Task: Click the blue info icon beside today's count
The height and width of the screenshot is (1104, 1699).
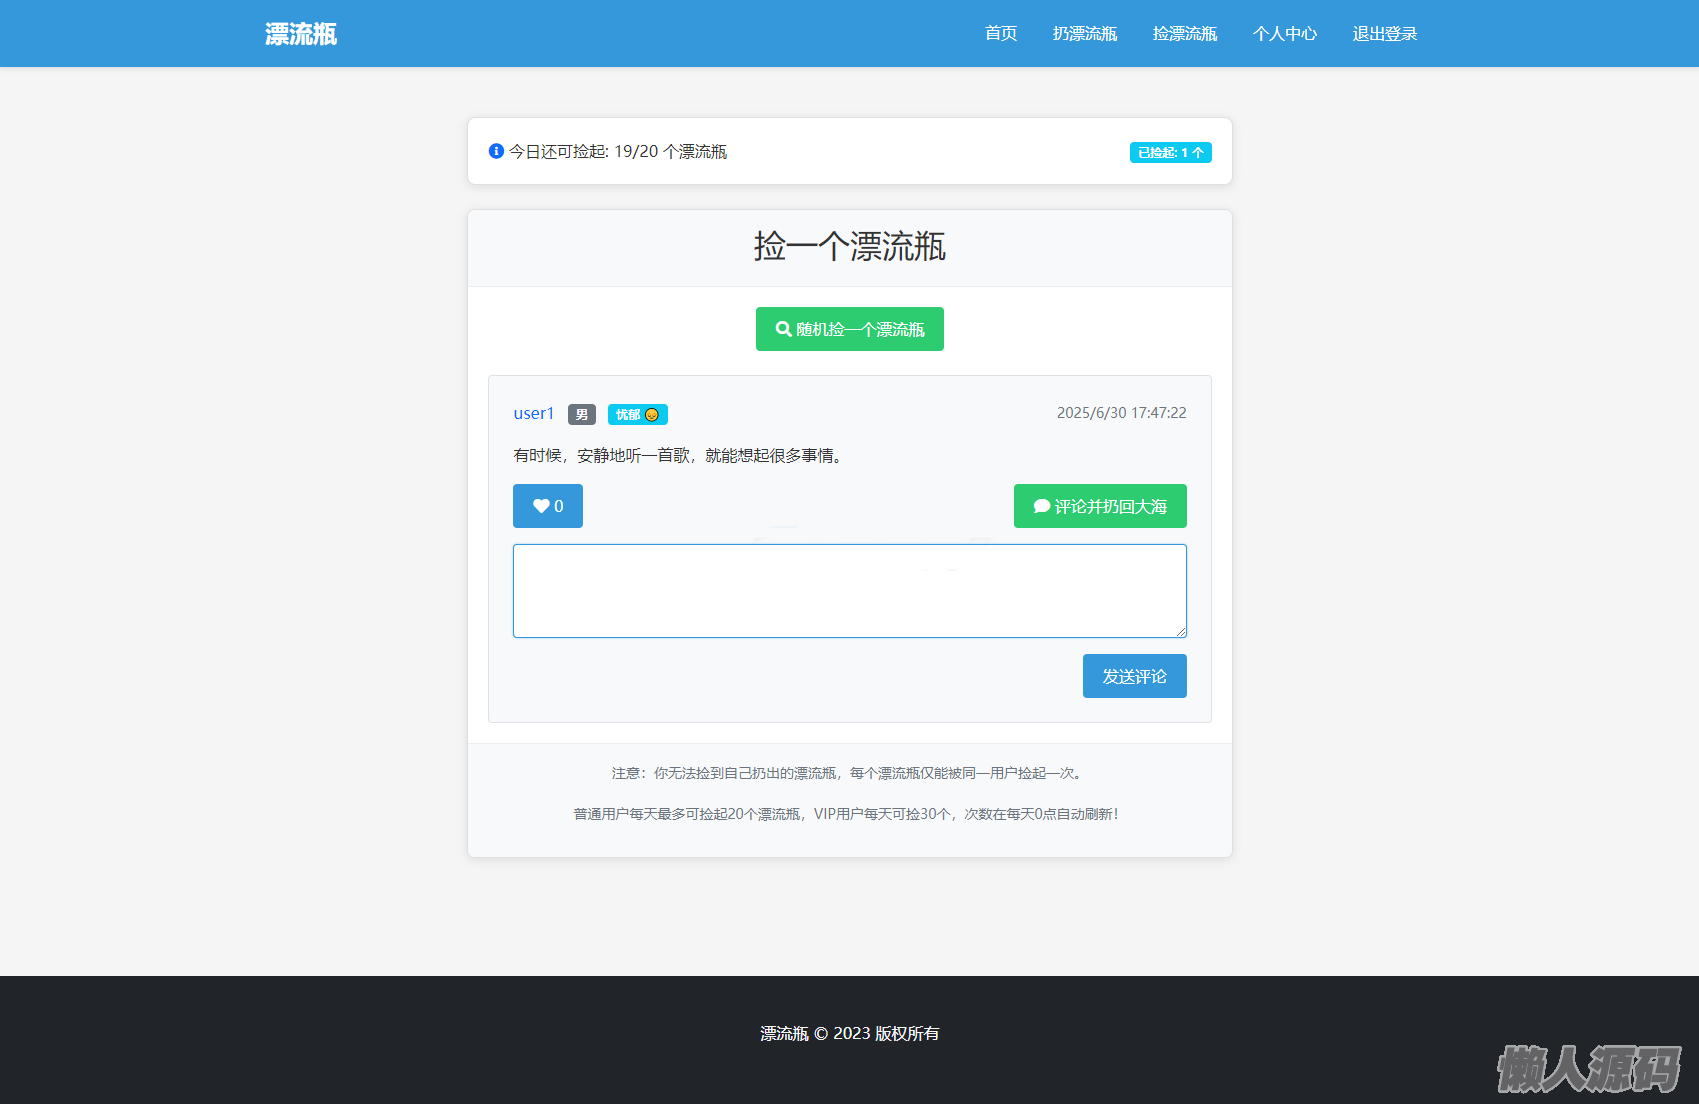Action: pyautogui.click(x=496, y=151)
